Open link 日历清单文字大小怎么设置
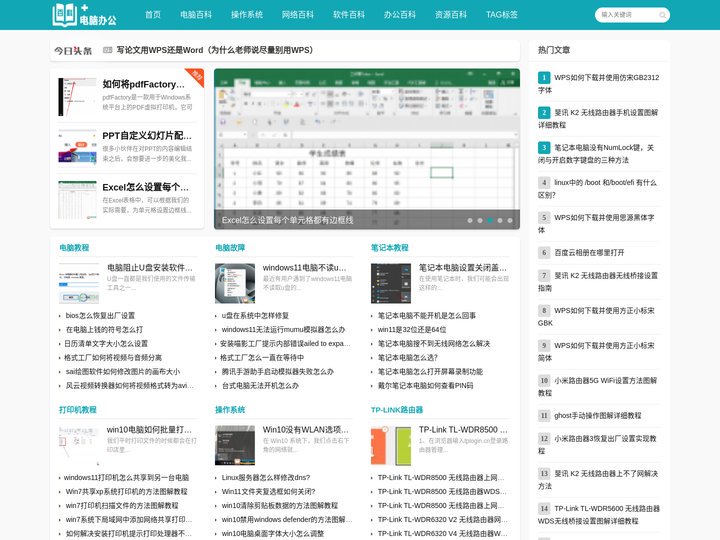Viewport: 720px width, 540px height. [x=106, y=344]
